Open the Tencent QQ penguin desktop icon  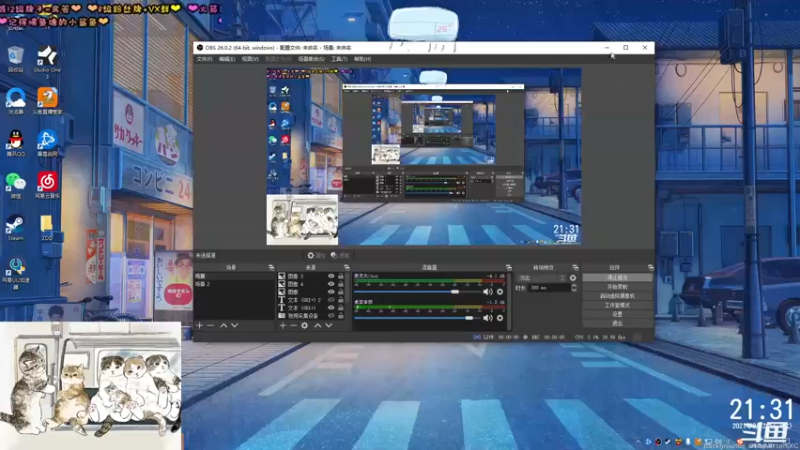tap(16, 142)
